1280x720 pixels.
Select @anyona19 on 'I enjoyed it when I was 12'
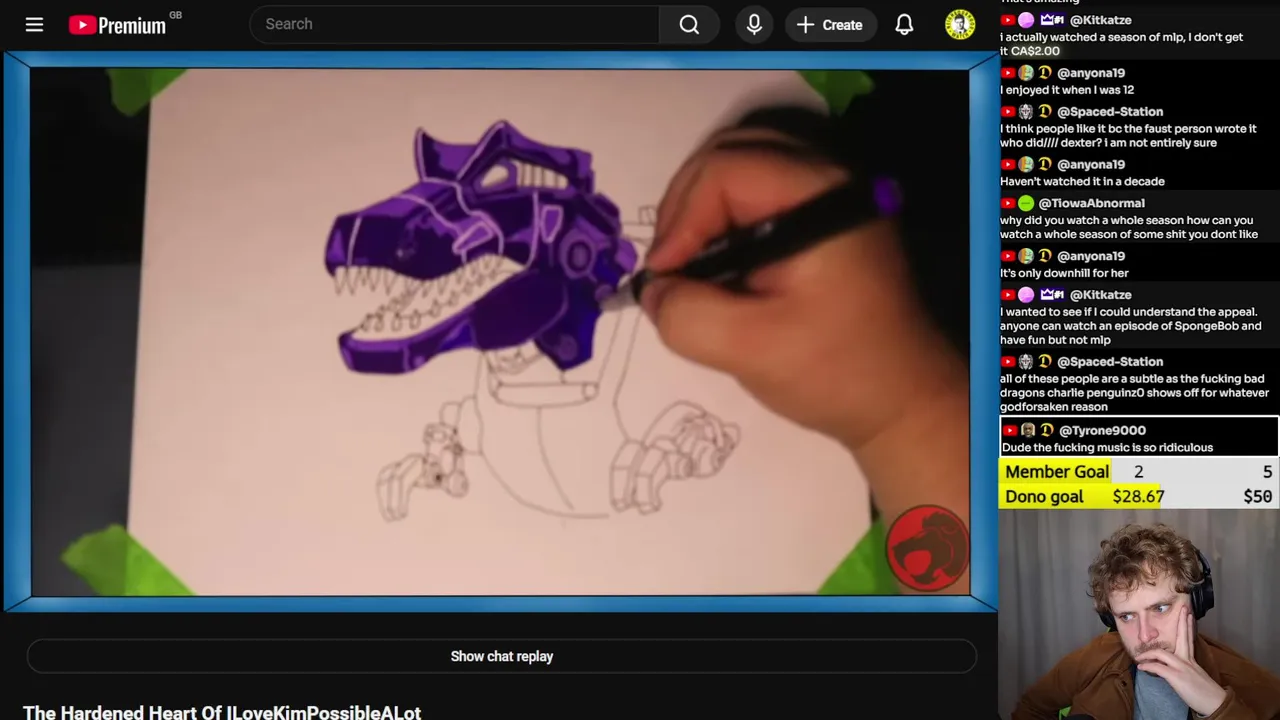tap(1090, 73)
